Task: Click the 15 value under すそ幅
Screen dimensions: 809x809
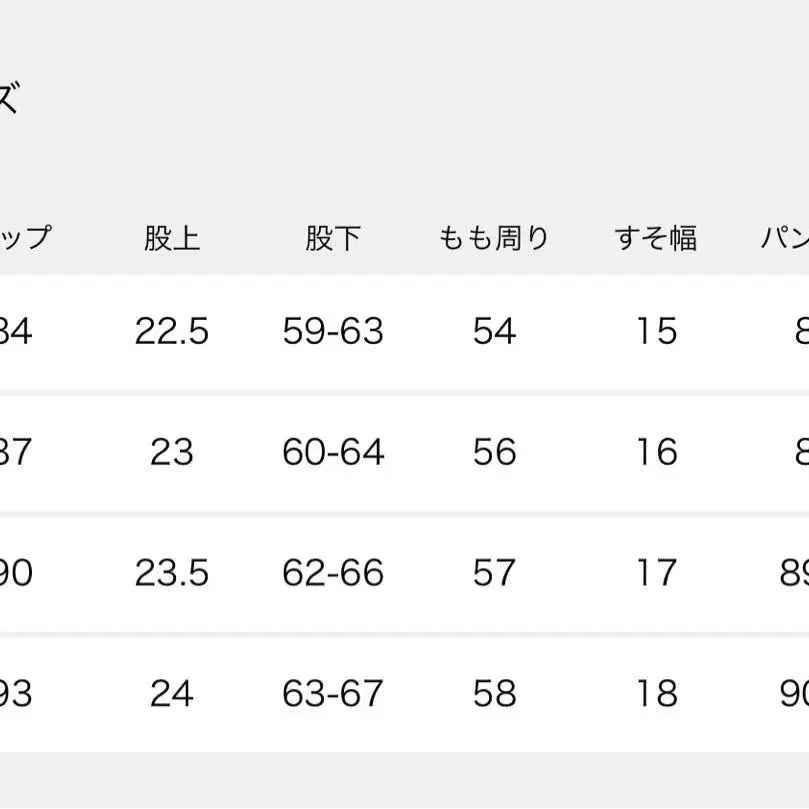Action: [x=656, y=331]
